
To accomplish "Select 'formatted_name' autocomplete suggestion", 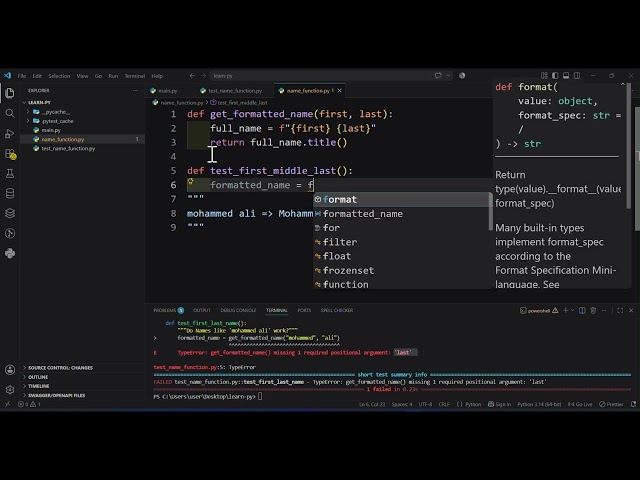I will [x=402, y=214].
